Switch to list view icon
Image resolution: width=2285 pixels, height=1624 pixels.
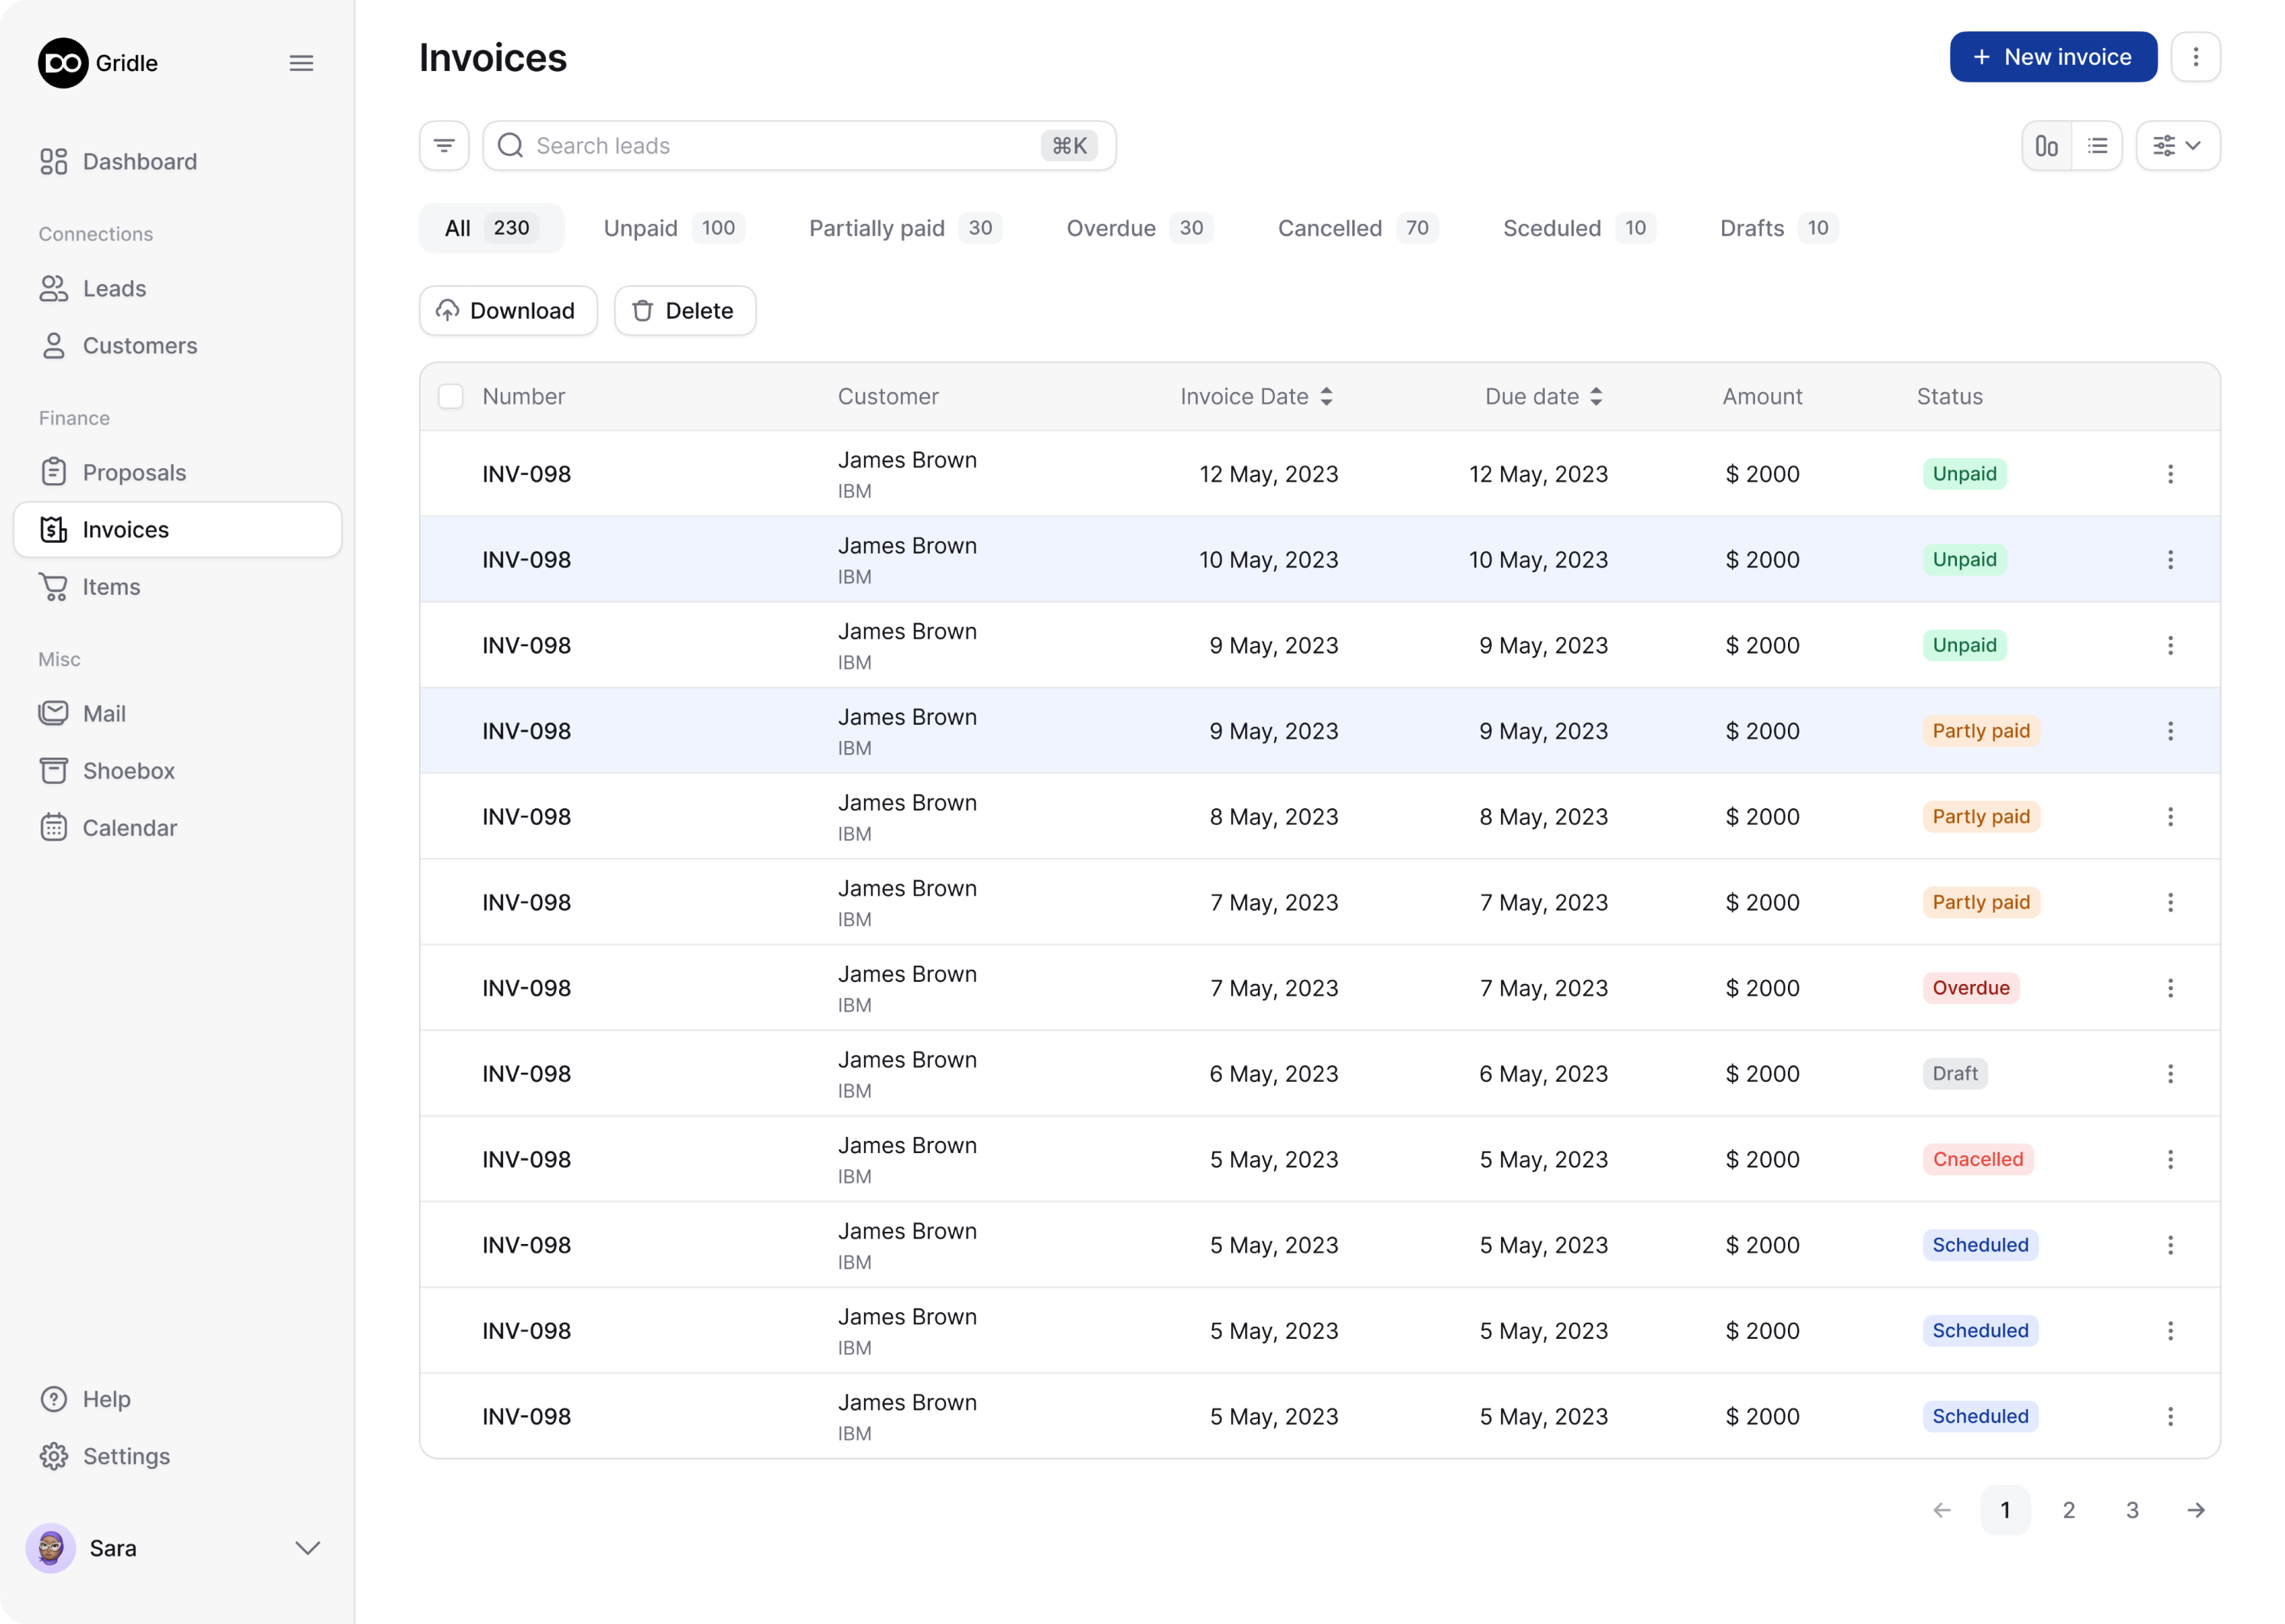(2097, 146)
